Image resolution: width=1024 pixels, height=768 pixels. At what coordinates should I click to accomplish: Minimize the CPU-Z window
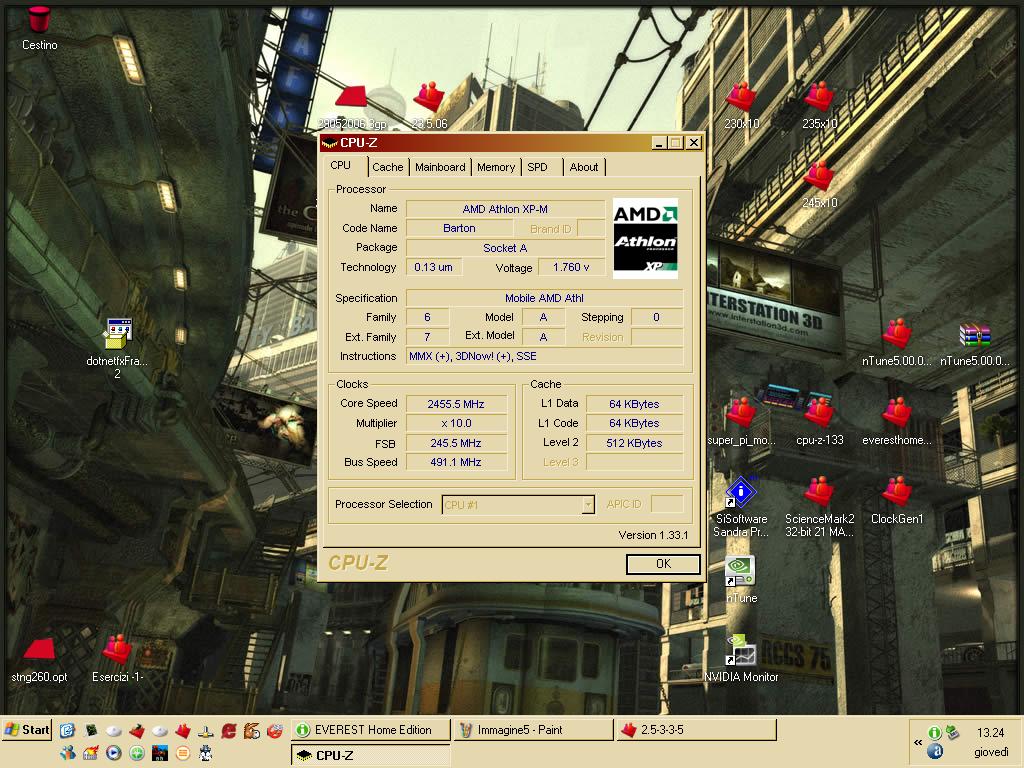pyautogui.click(x=659, y=142)
